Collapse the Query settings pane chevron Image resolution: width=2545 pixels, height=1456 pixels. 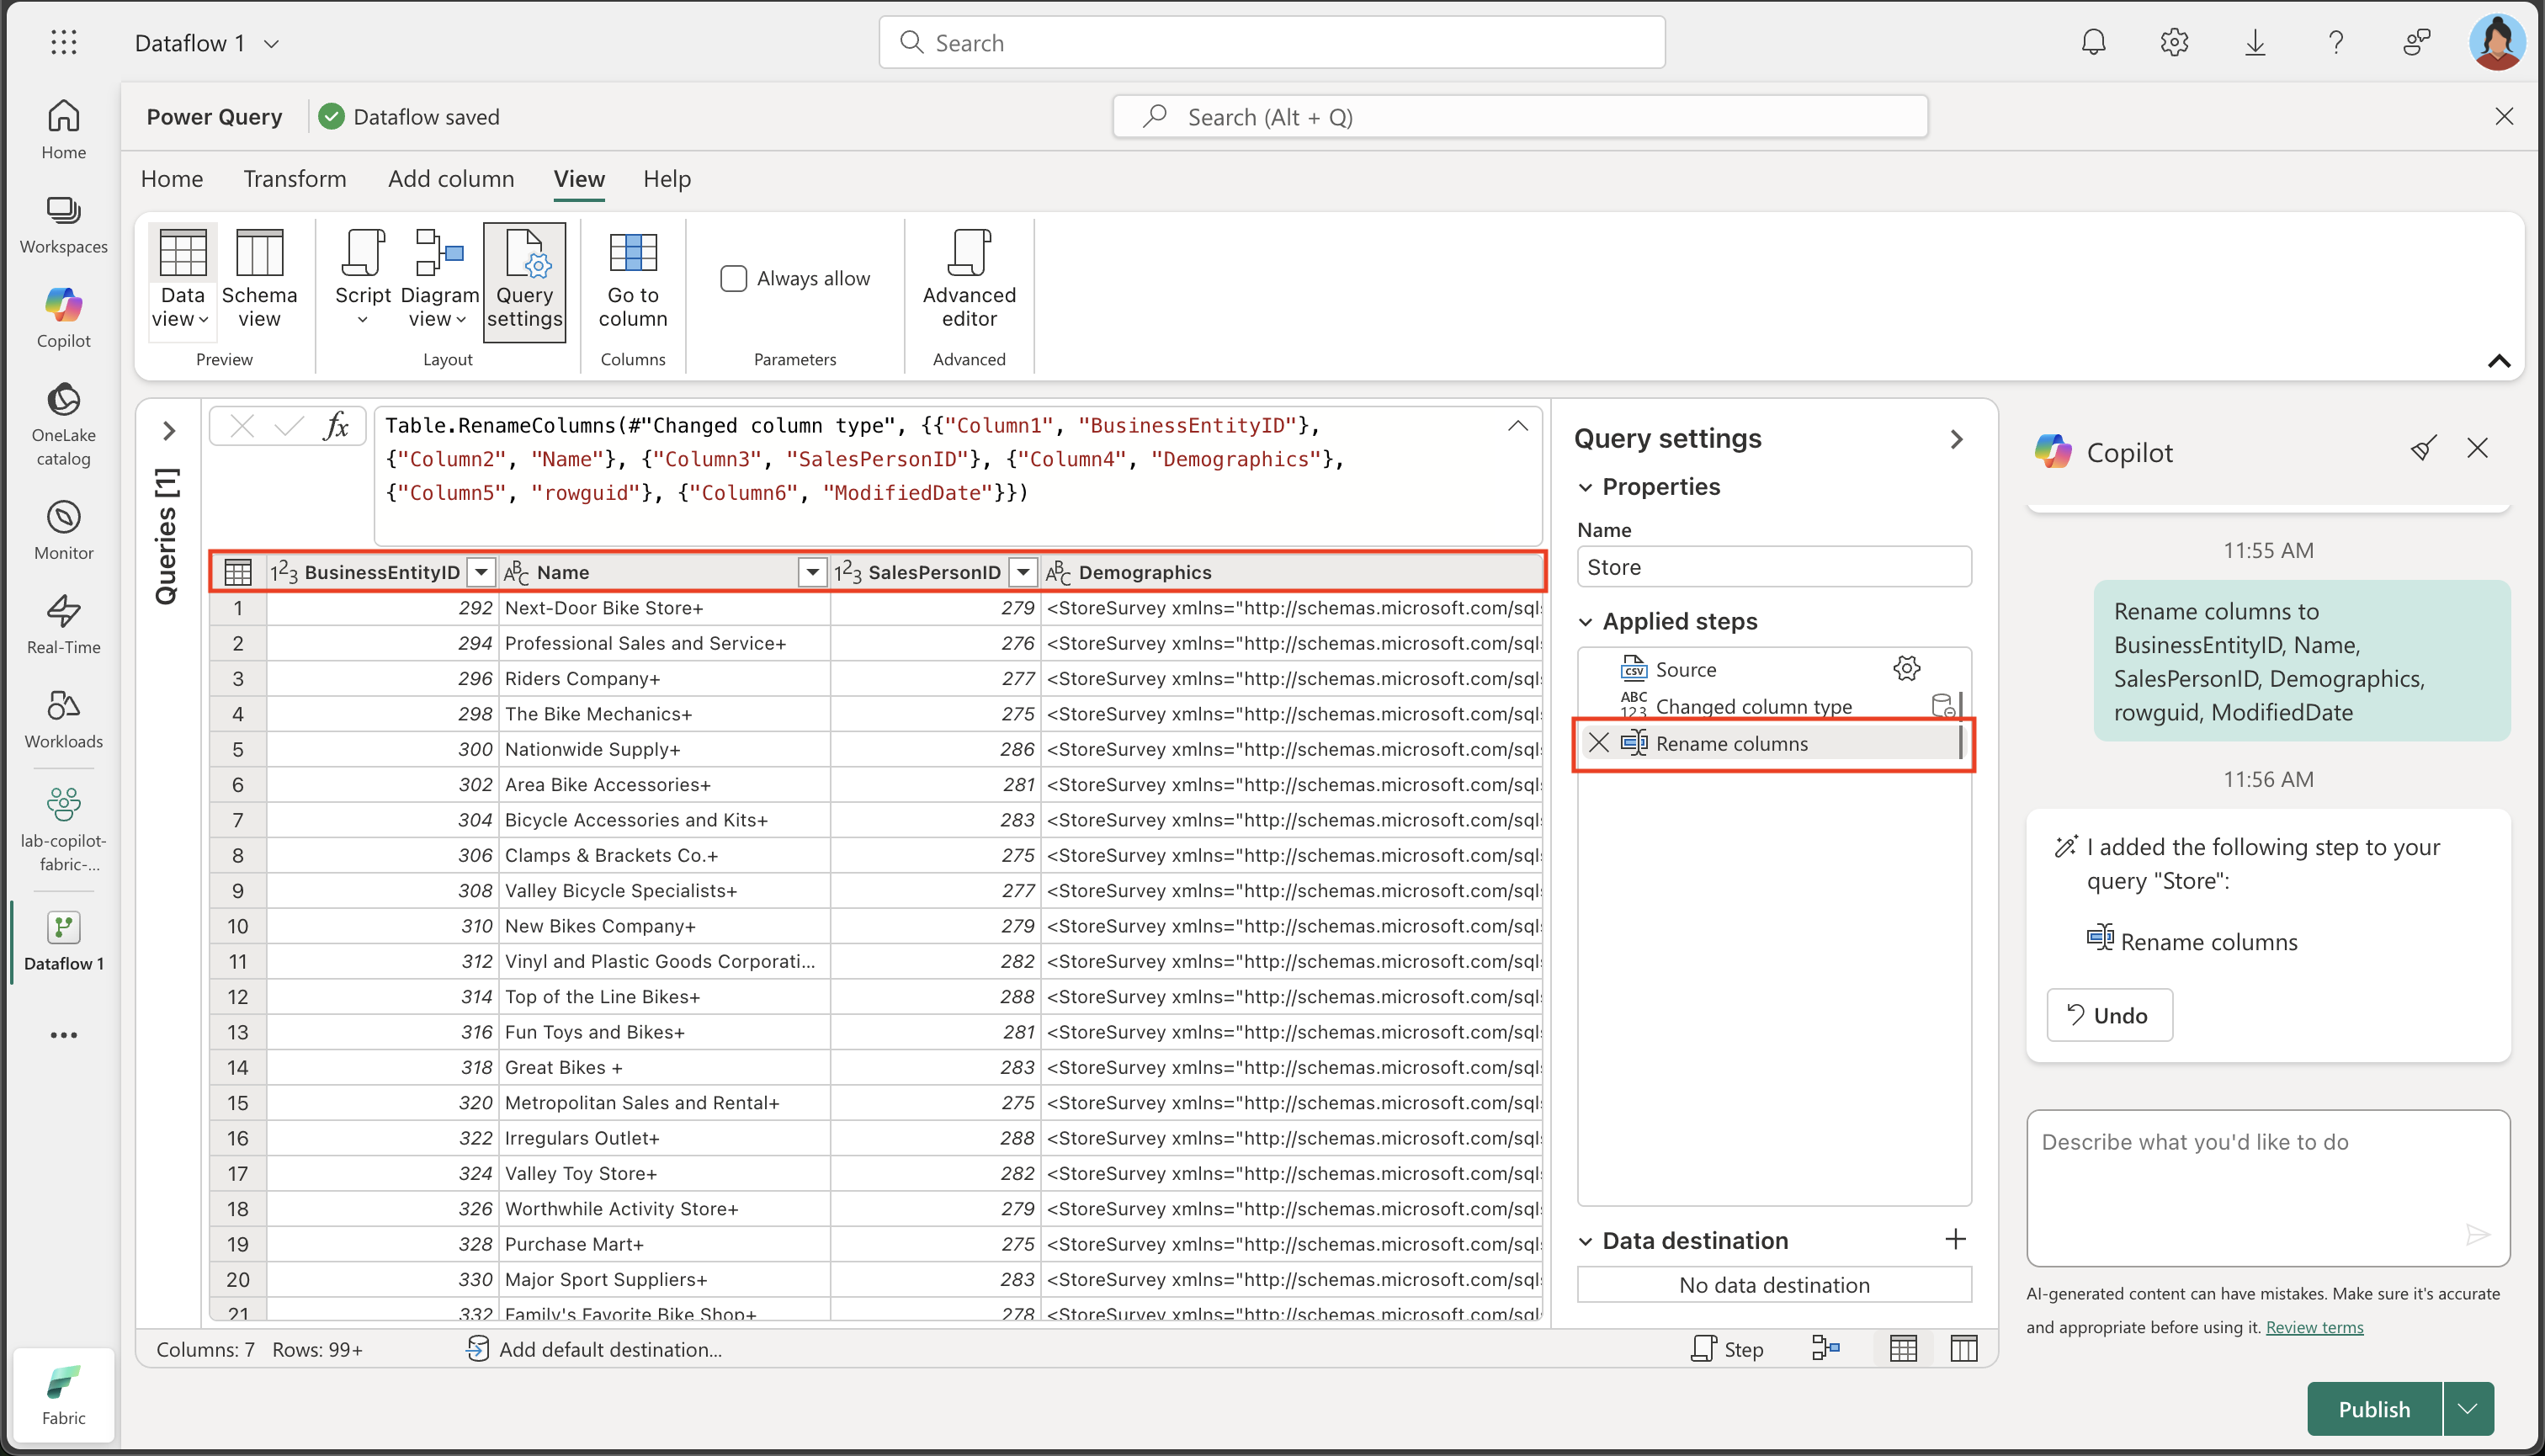tap(1957, 439)
